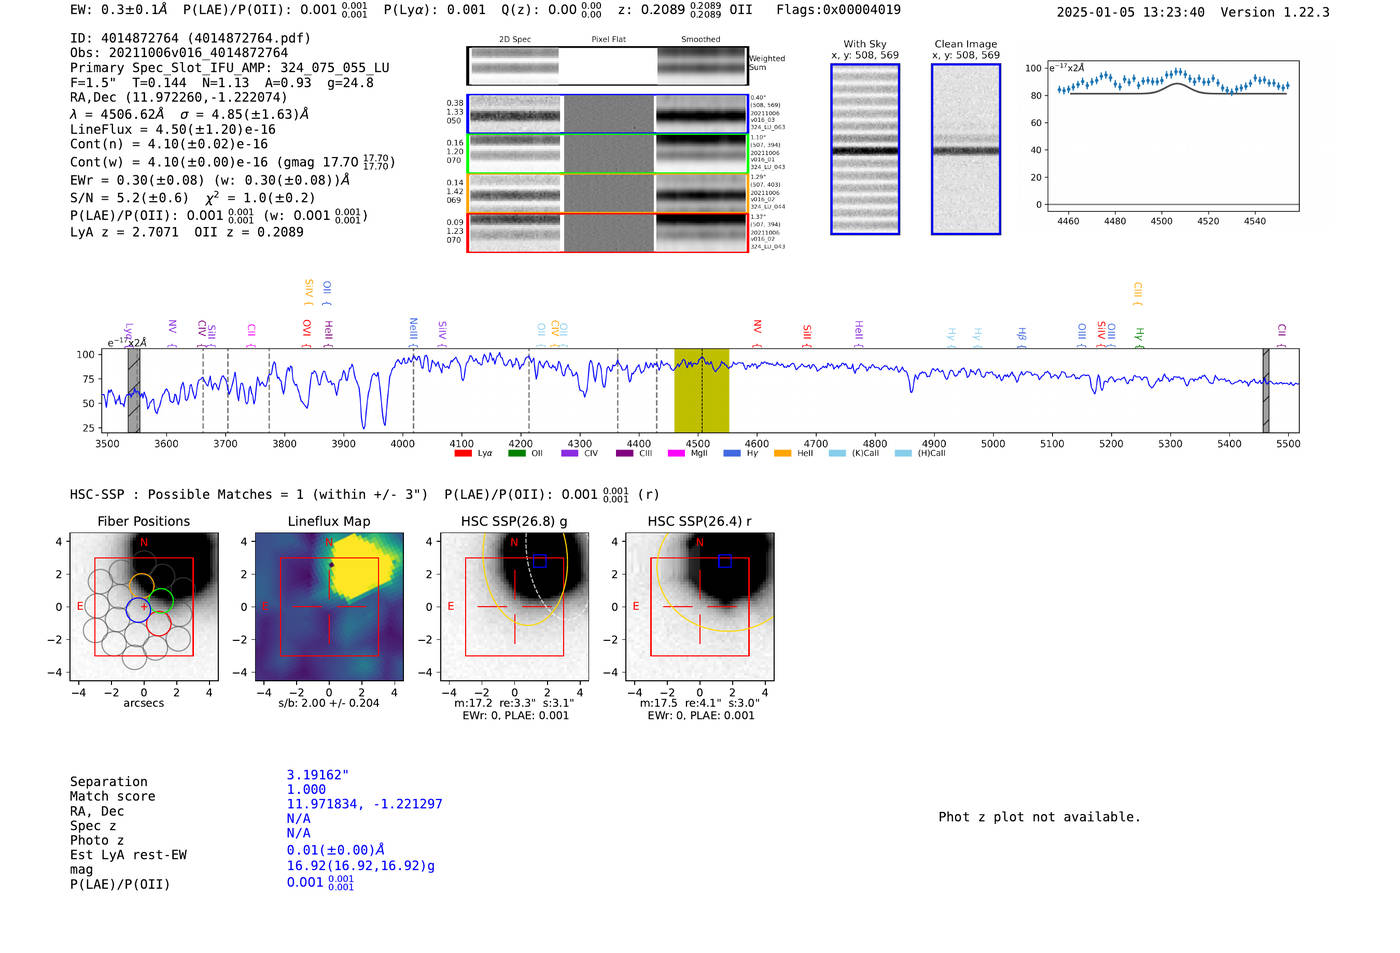Select the blue-bordered 2D fiber spectrum row
This screenshot has height=953, width=1400.
coord(608,114)
